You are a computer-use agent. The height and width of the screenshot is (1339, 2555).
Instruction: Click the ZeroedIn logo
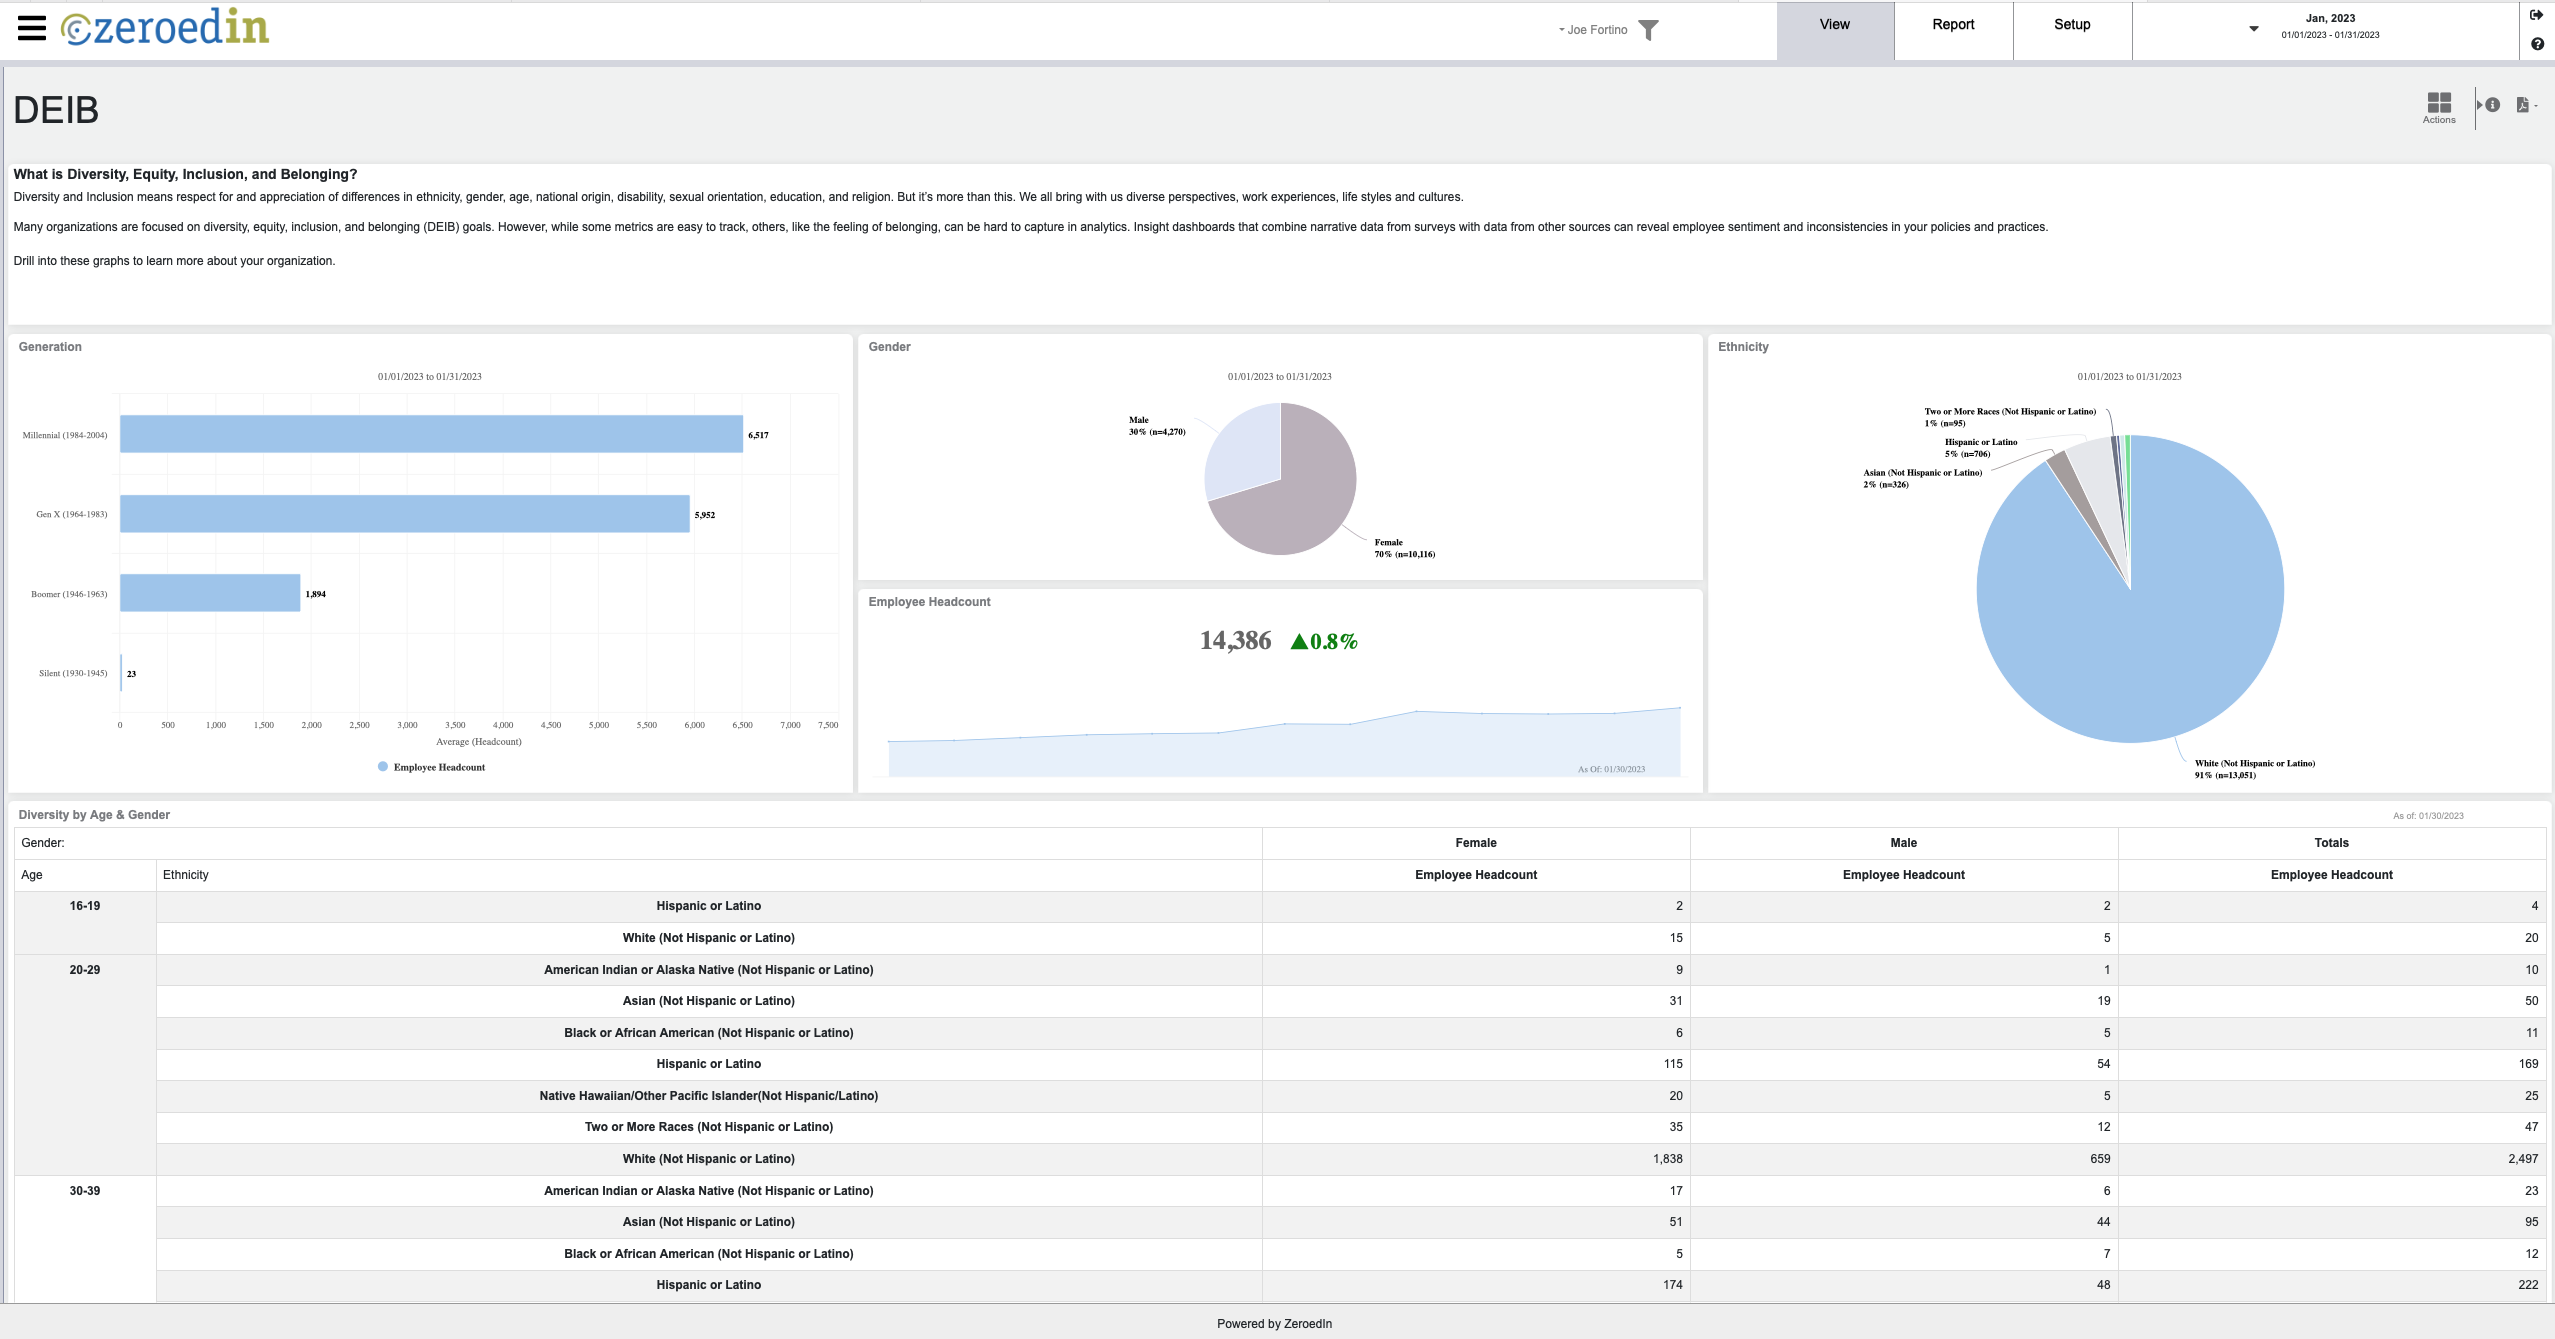165,27
